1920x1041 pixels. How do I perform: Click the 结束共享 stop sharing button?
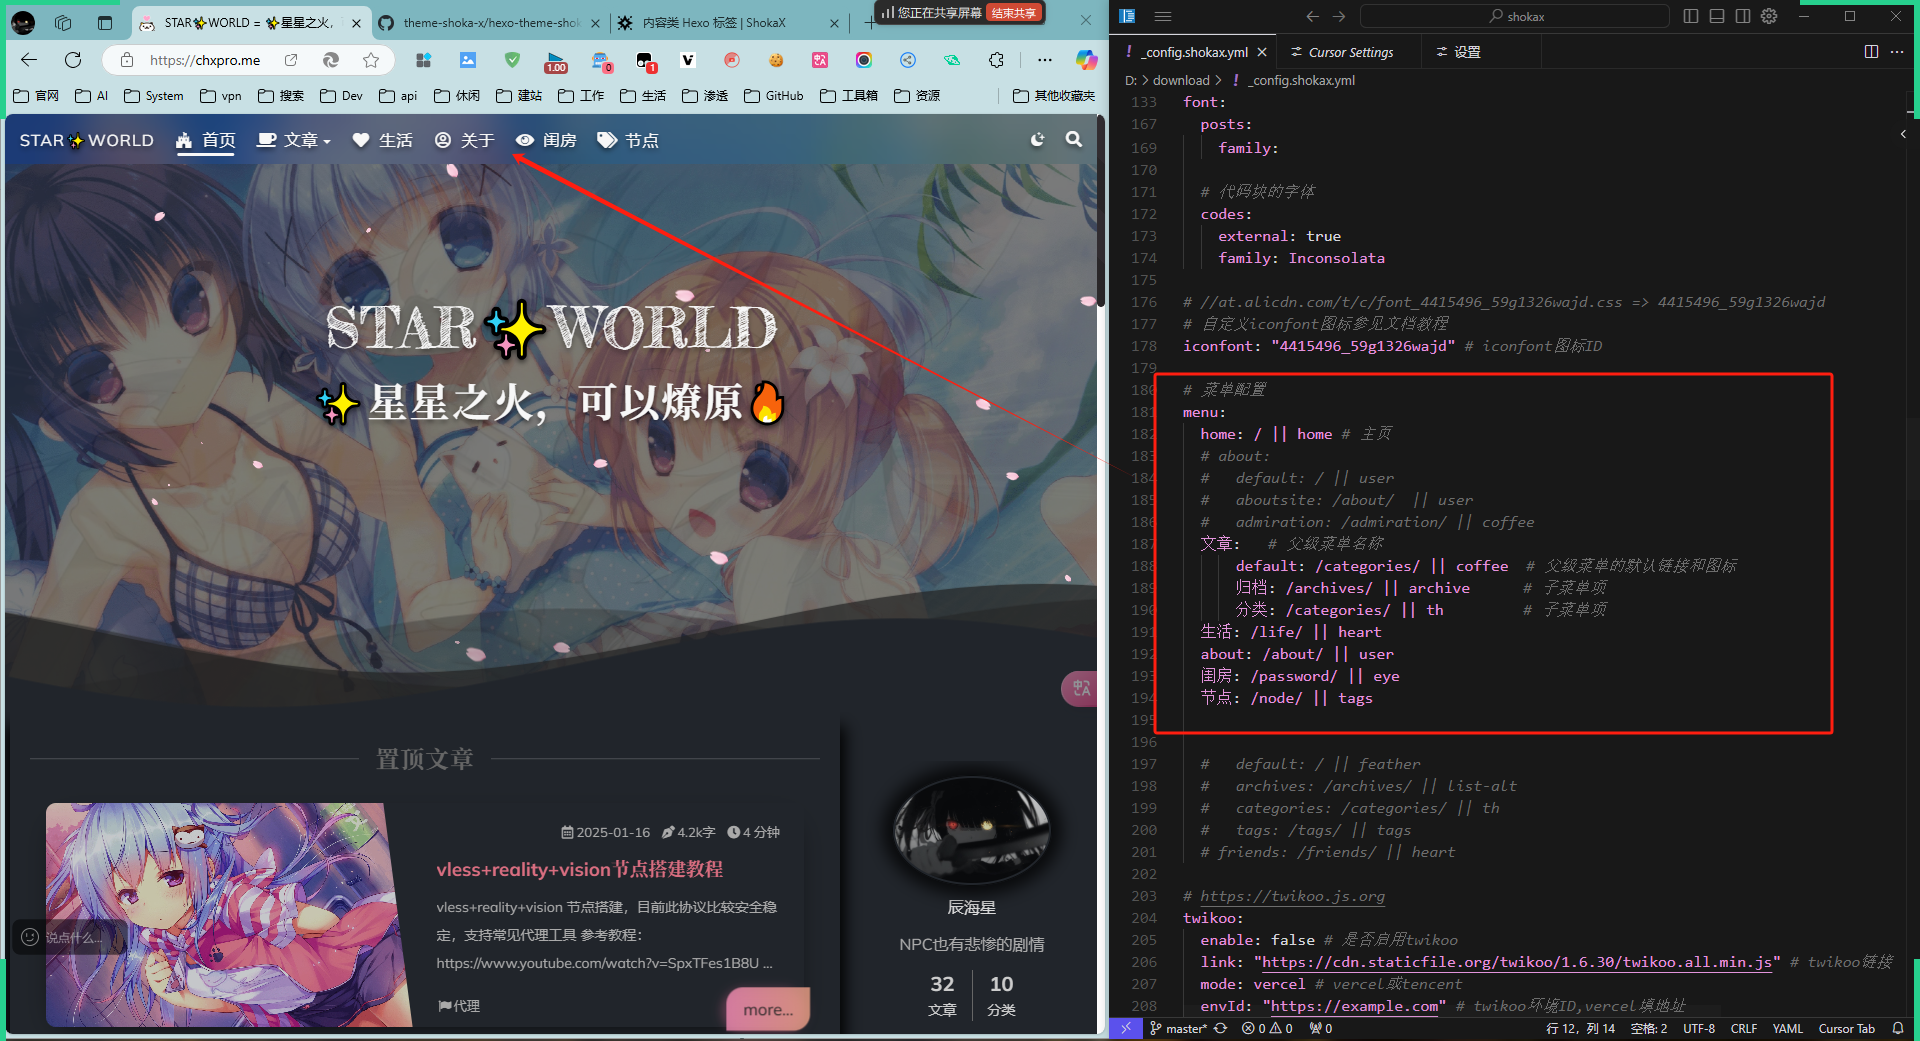pos(1014,13)
